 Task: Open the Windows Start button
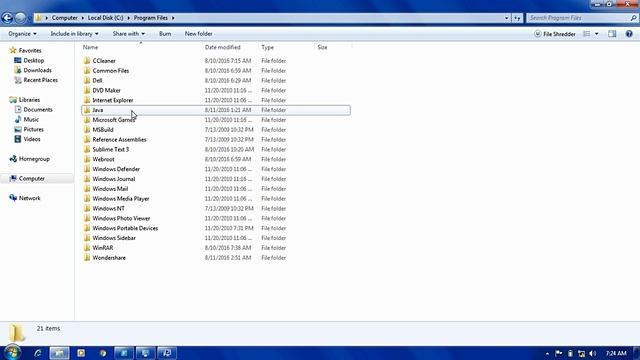point(12,353)
